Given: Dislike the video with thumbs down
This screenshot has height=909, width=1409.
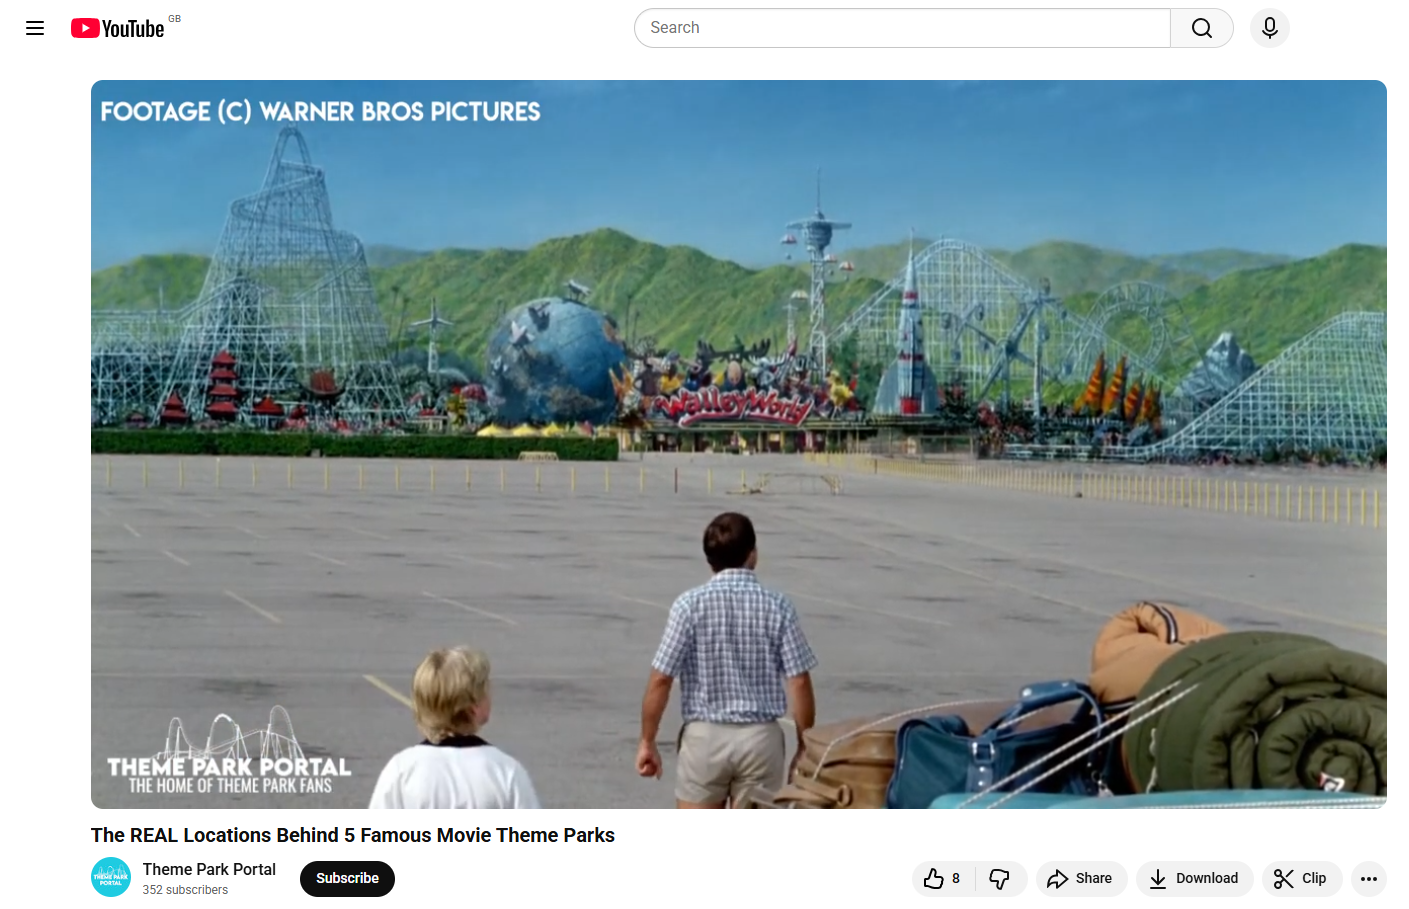Looking at the screenshot, I should tap(999, 879).
